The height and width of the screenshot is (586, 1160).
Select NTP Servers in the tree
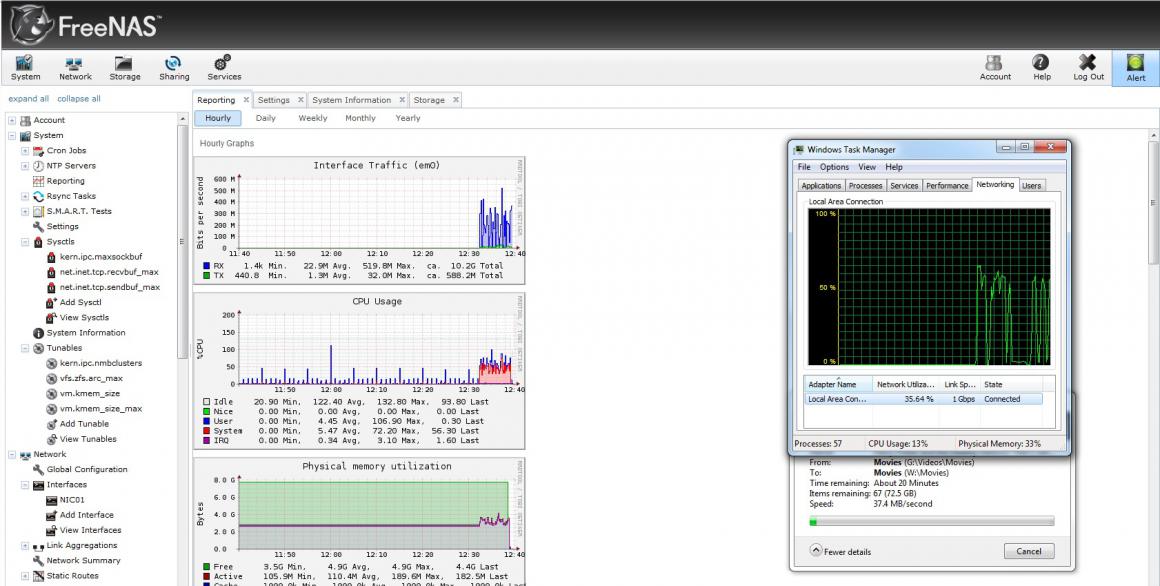tap(71, 166)
